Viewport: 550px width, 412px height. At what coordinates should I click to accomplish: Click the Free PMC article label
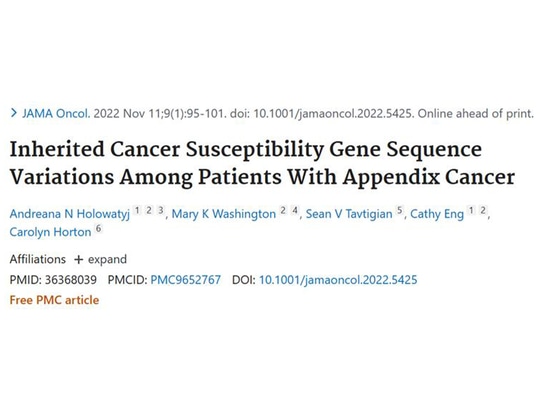pos(54,300)
